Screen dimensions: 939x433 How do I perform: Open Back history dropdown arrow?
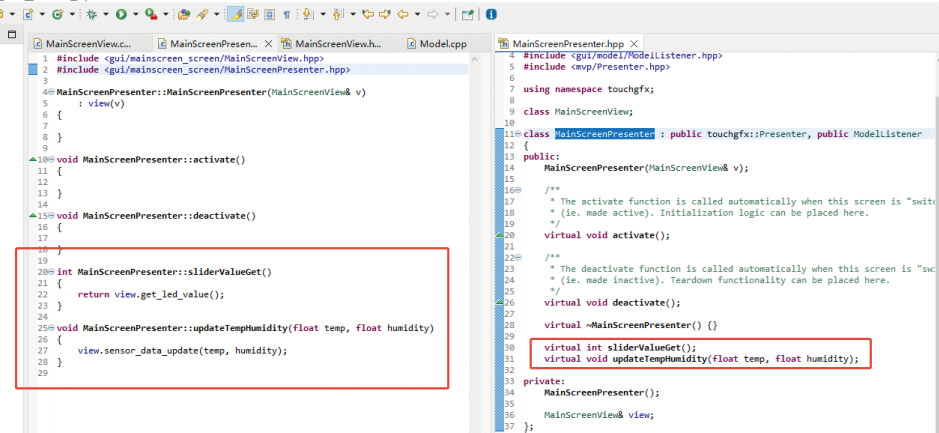417,14
